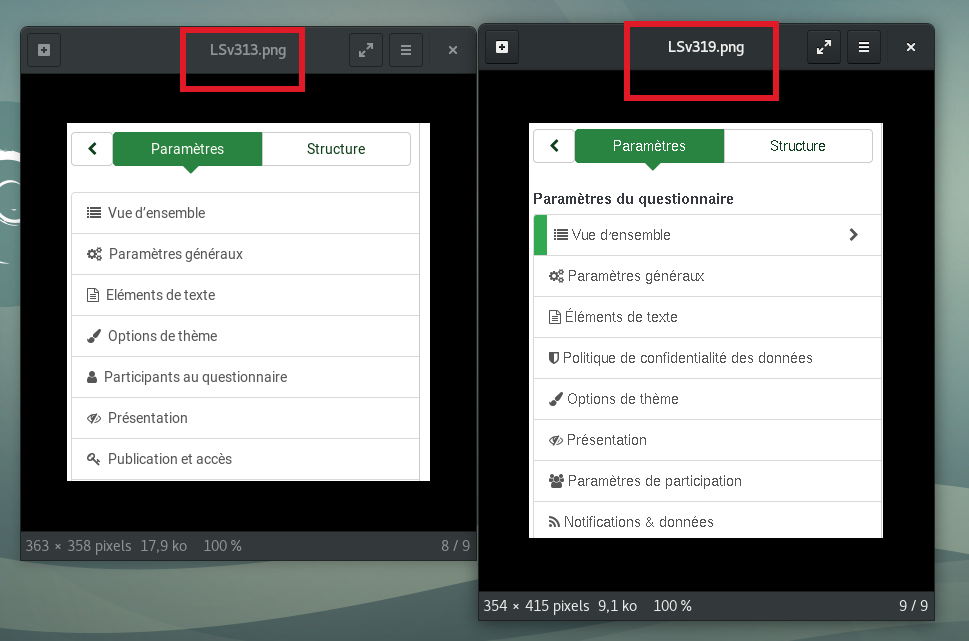Open Publication et accès entry
This screenshot has height=641, width=969.
(245, 459)
